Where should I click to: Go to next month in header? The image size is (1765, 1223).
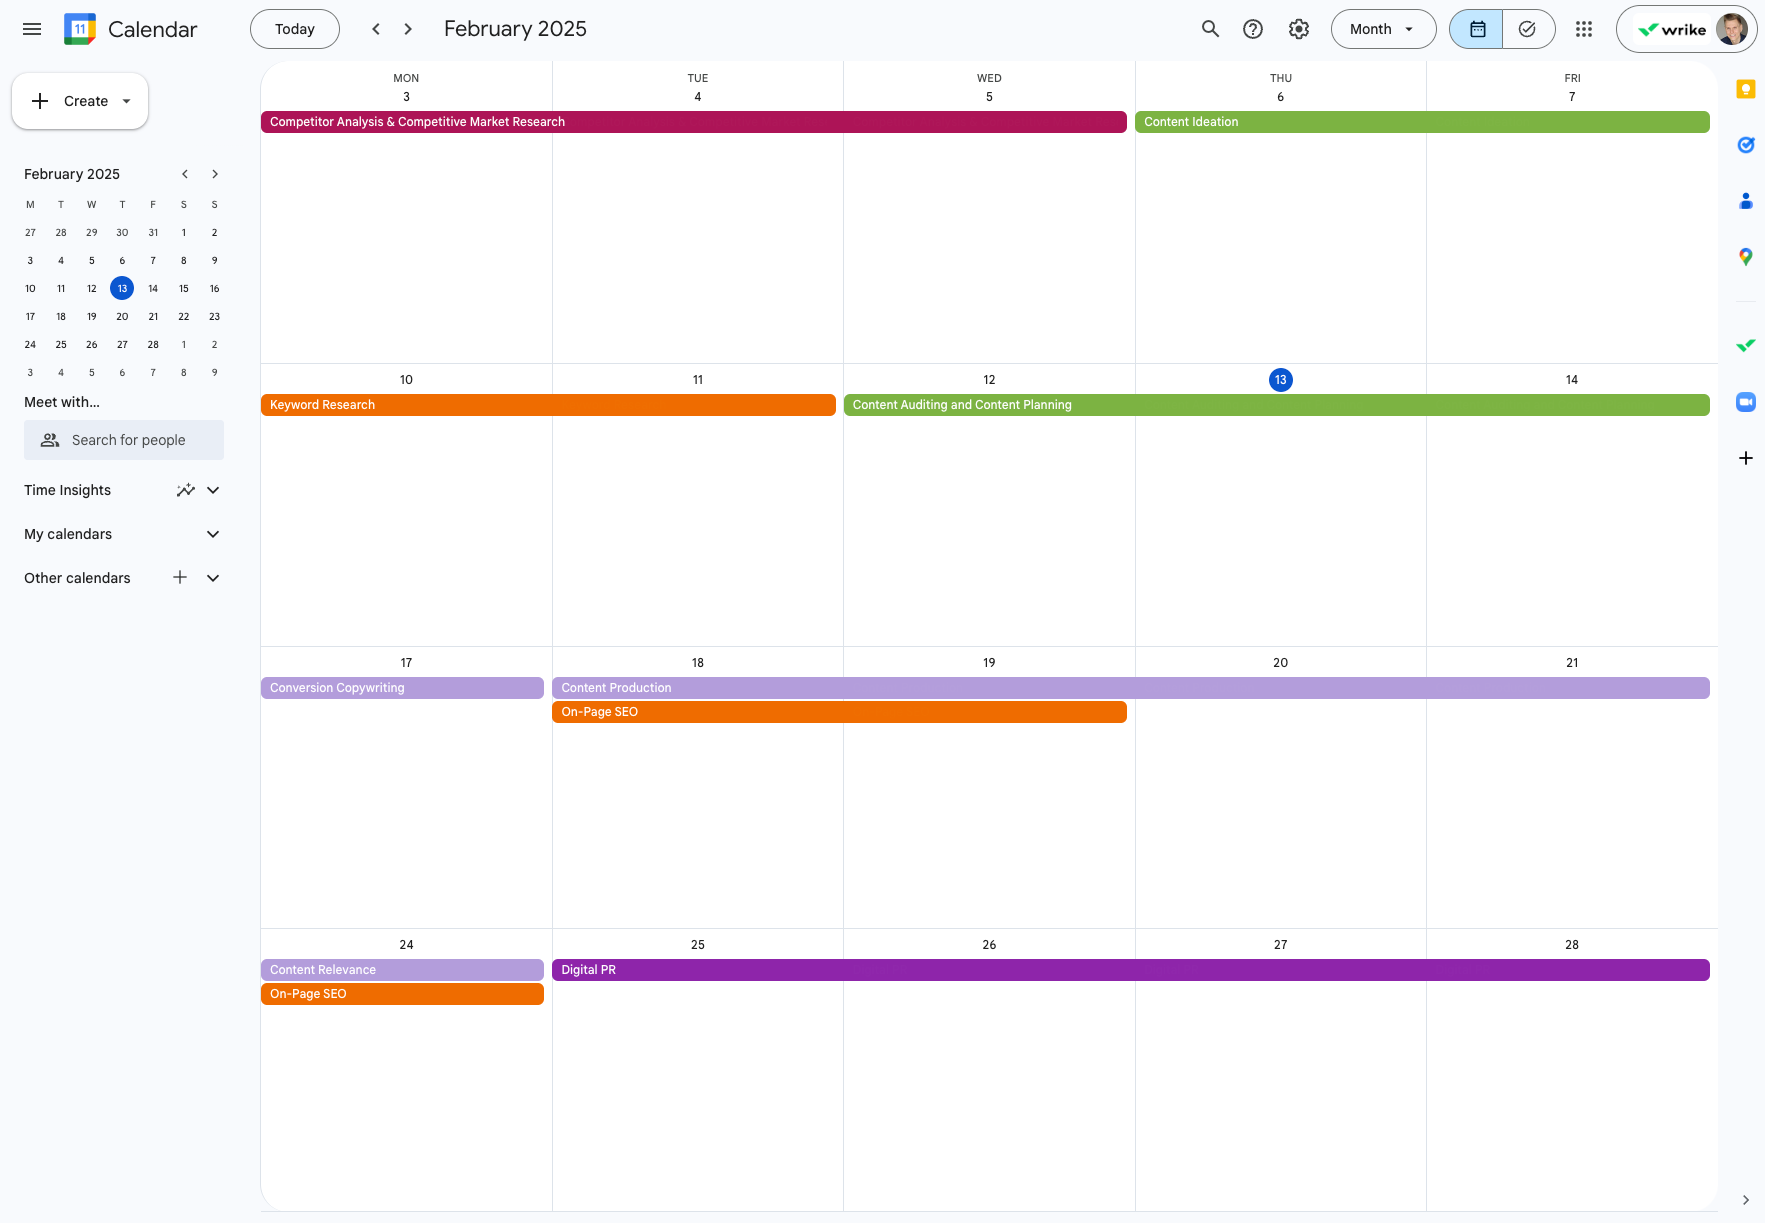point(408,29)
